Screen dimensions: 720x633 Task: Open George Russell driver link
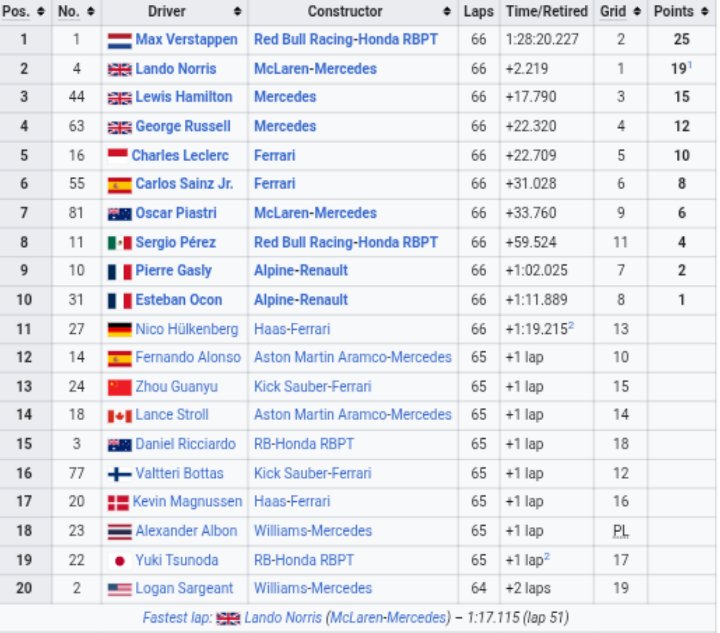(183, 126)
